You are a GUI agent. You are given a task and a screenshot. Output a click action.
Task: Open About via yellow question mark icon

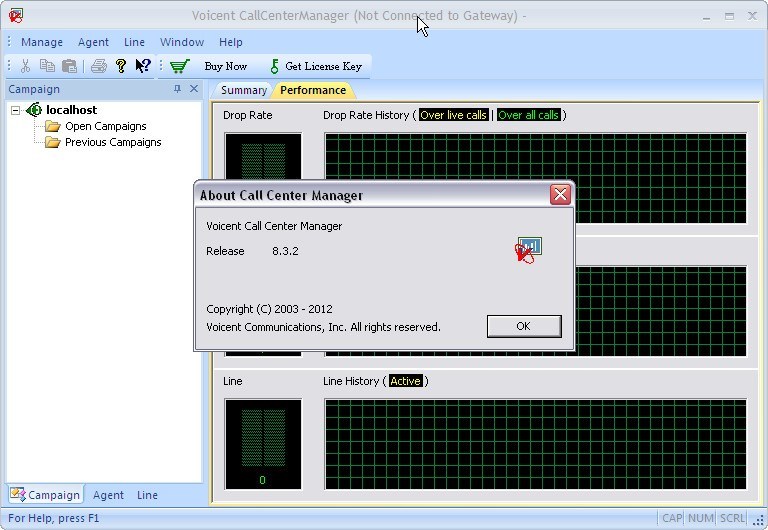(120, 66)
